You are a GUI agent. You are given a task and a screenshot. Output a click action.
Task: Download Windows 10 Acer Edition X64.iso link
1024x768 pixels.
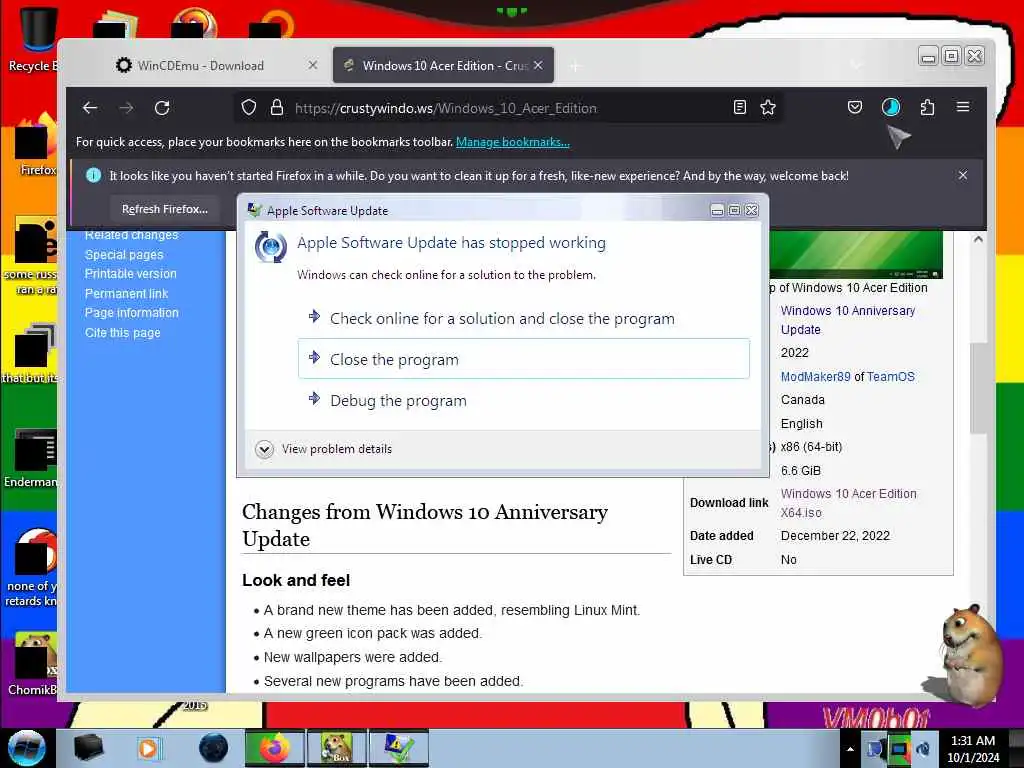pos(848,503)
